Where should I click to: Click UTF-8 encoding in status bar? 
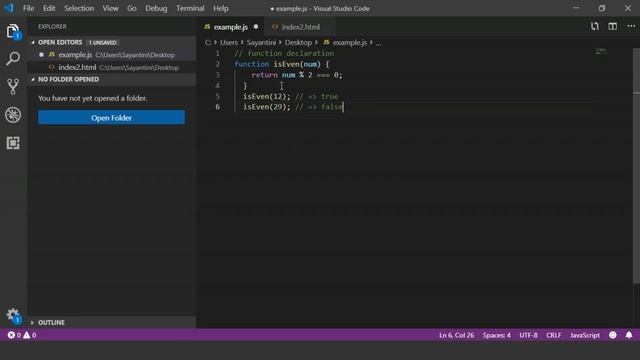coord(528,335)
